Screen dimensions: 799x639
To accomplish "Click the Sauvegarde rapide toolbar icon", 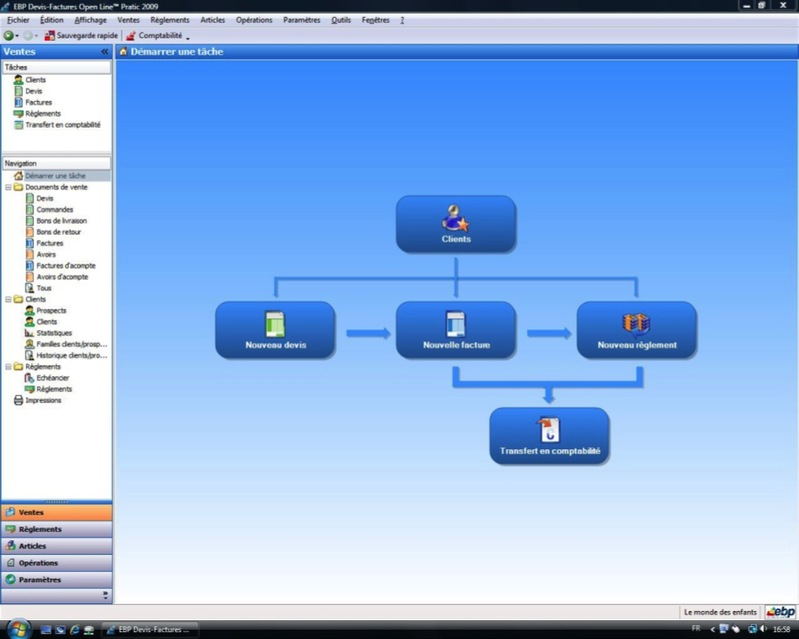I will (49, 35).
